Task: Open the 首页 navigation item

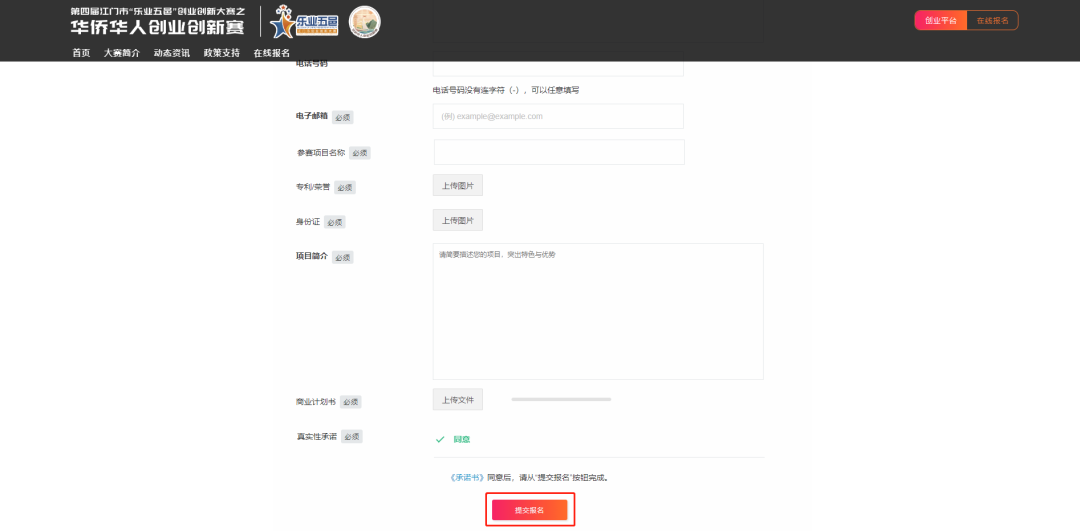Action: (x=81, y=53)
